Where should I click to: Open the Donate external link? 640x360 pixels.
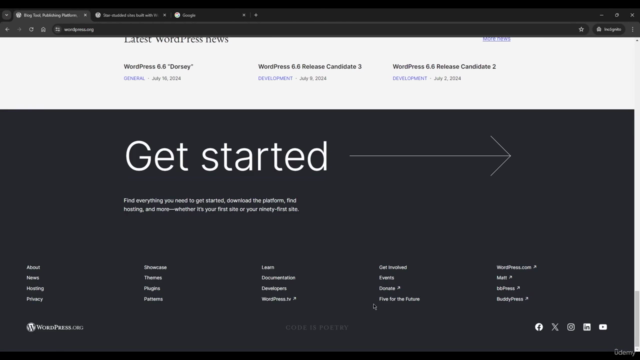click(x=389, y=288)
